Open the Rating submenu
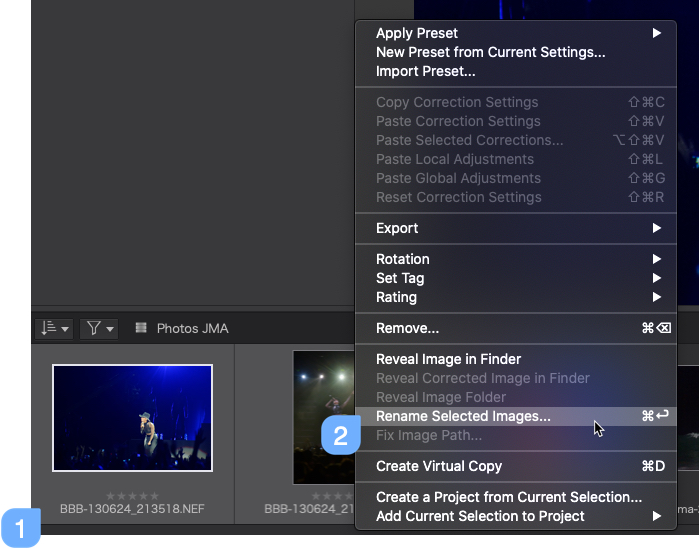The image size is (699, 549). click(516, 297)
